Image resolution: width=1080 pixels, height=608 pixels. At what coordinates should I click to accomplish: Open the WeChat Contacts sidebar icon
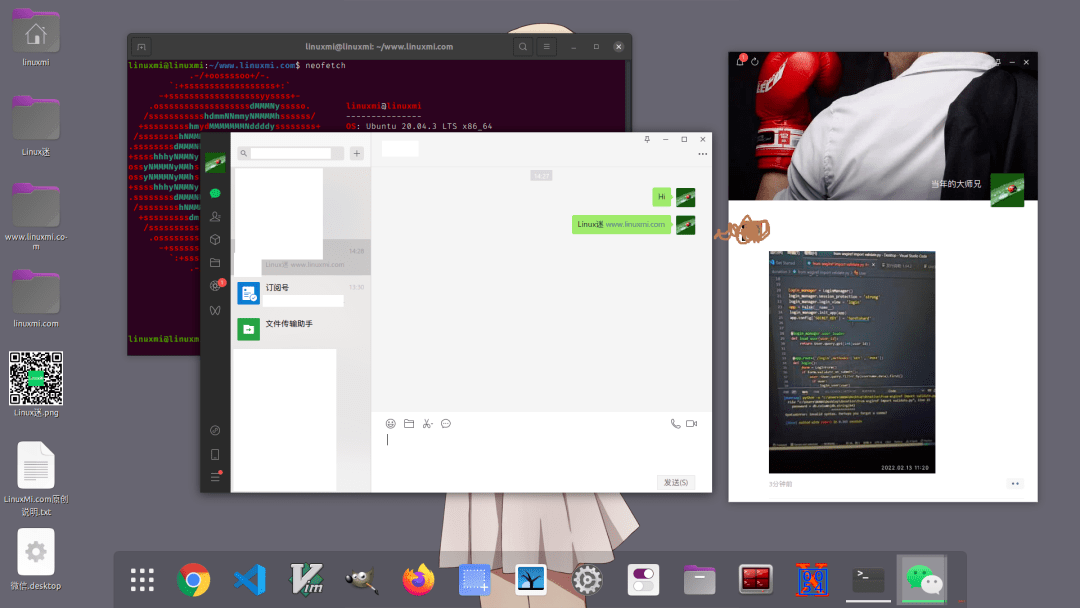[x=215, y=216]
